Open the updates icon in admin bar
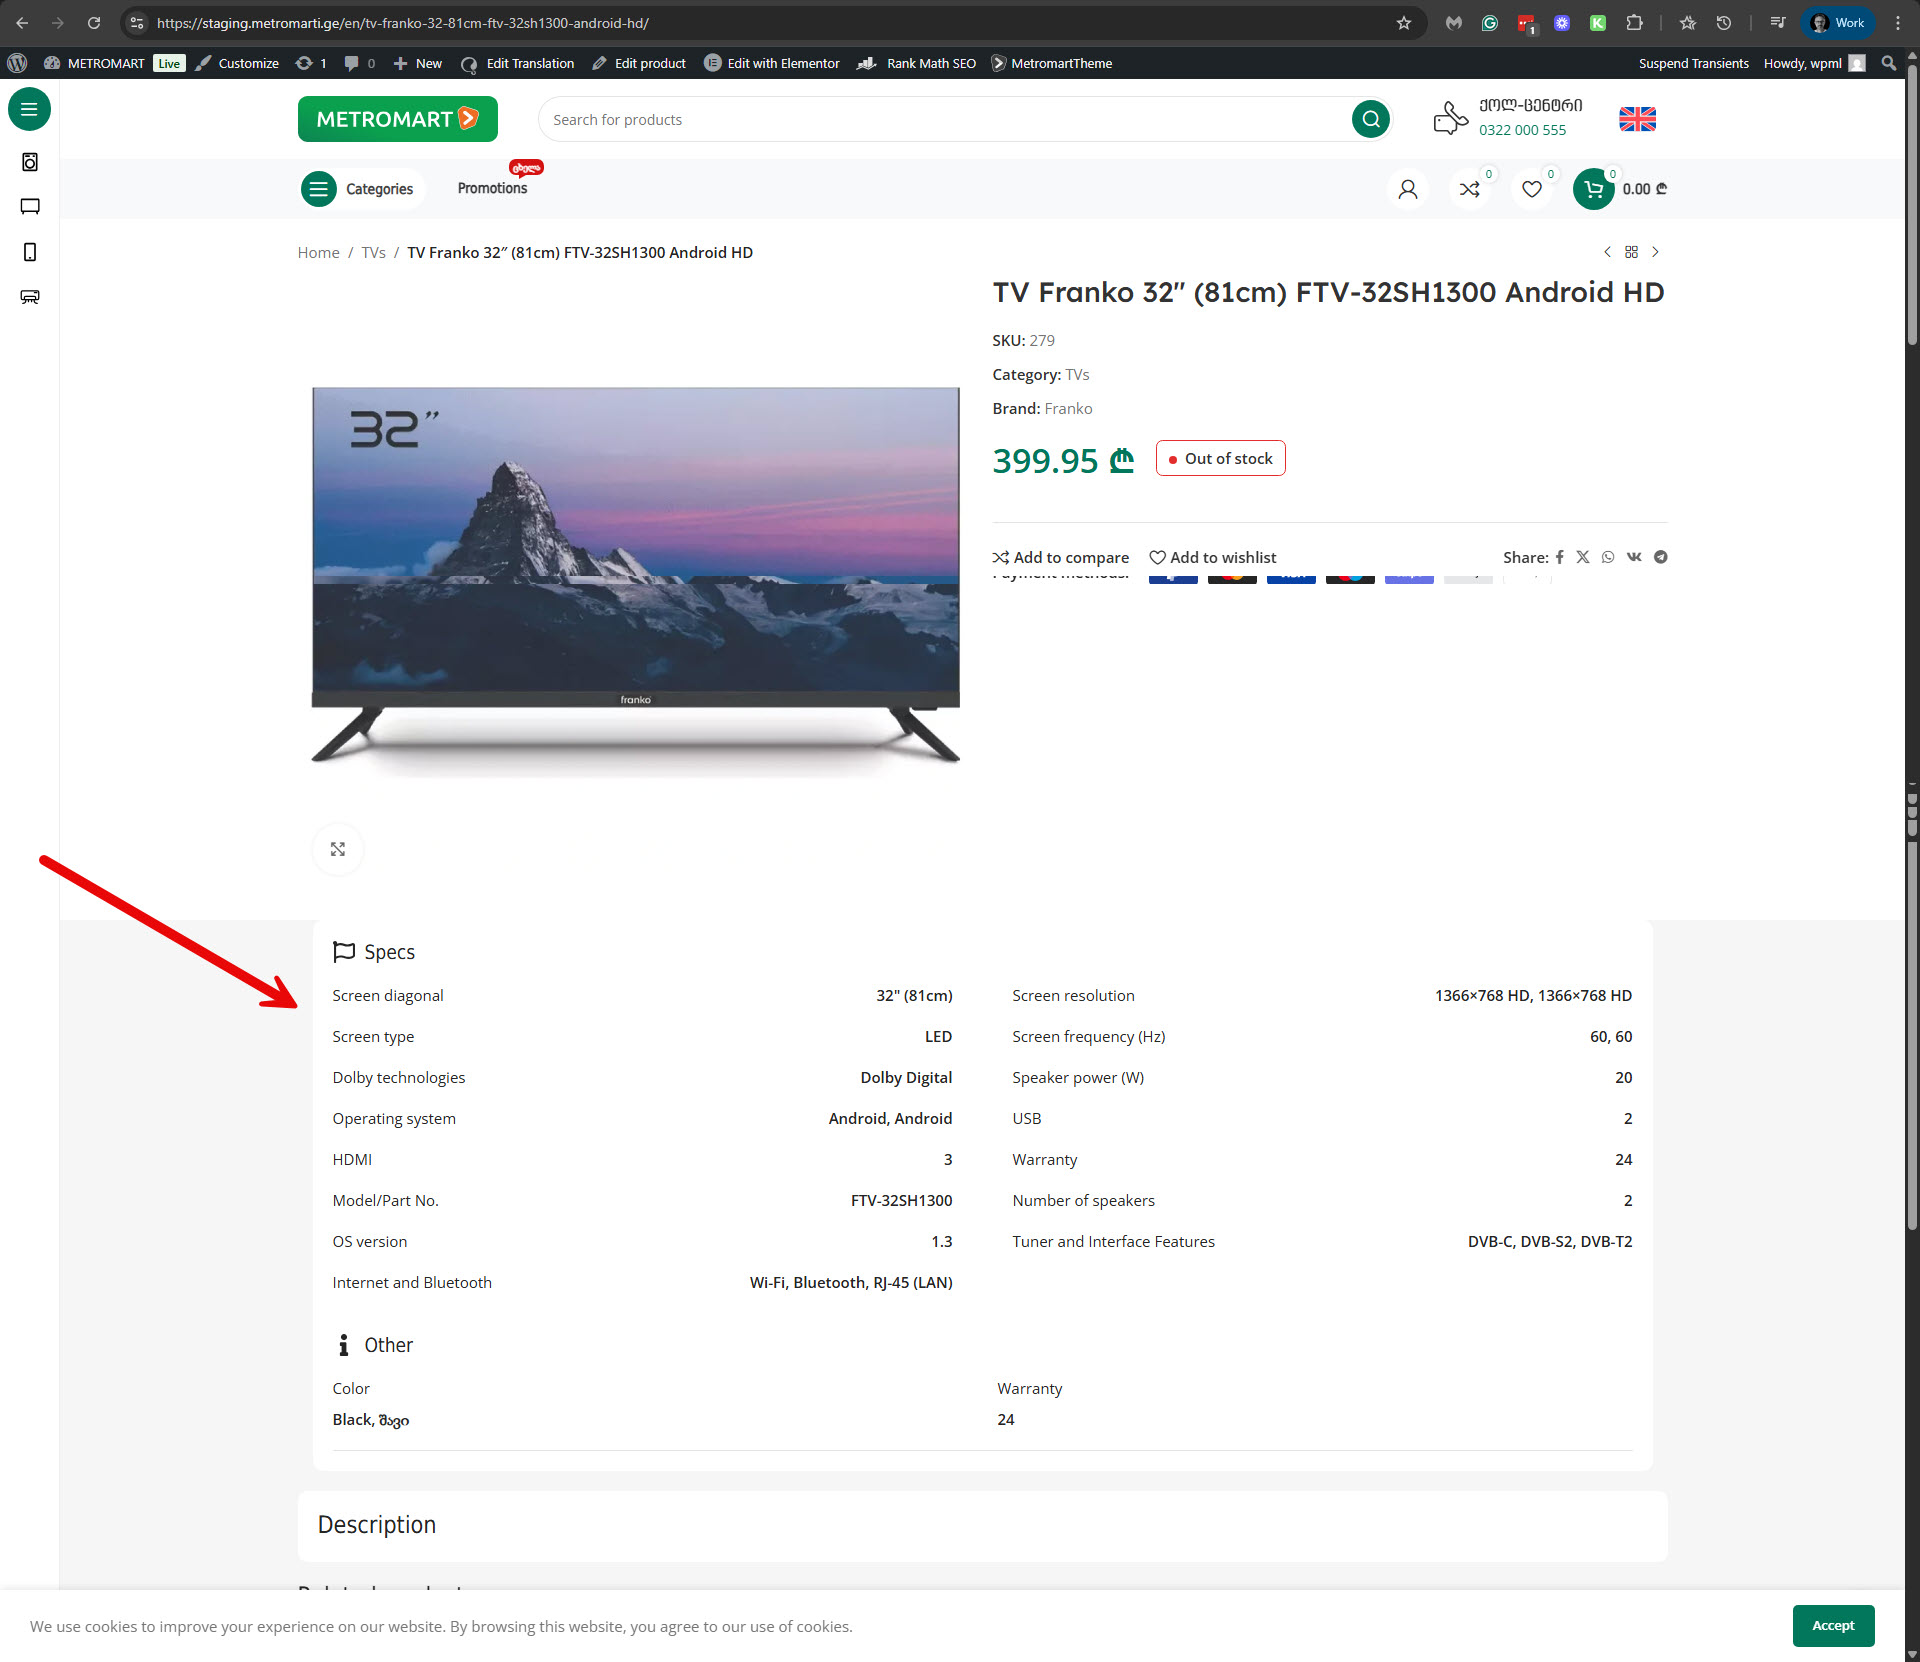Screen dimensions: 1920x1662 (311, 63)
